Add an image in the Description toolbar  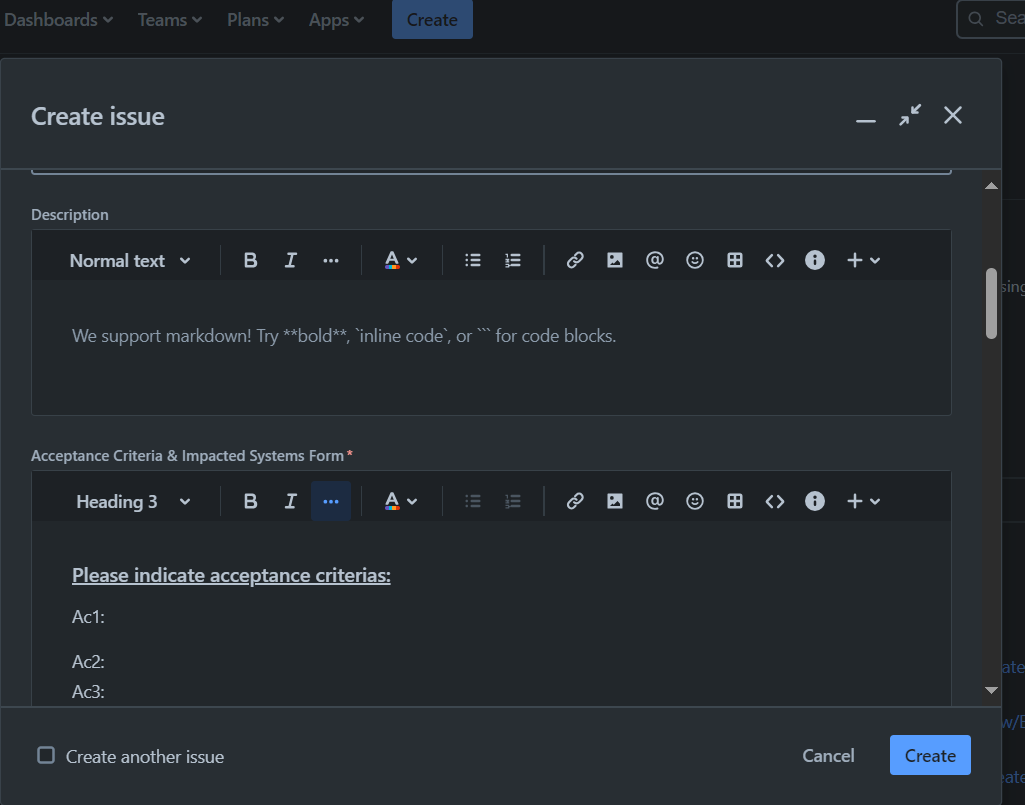pos(614,260)
